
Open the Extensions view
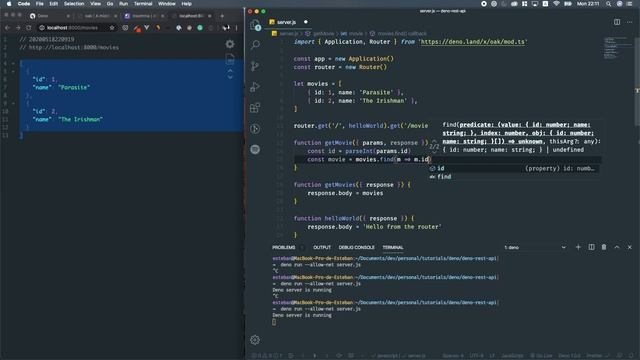pos(255,108)
